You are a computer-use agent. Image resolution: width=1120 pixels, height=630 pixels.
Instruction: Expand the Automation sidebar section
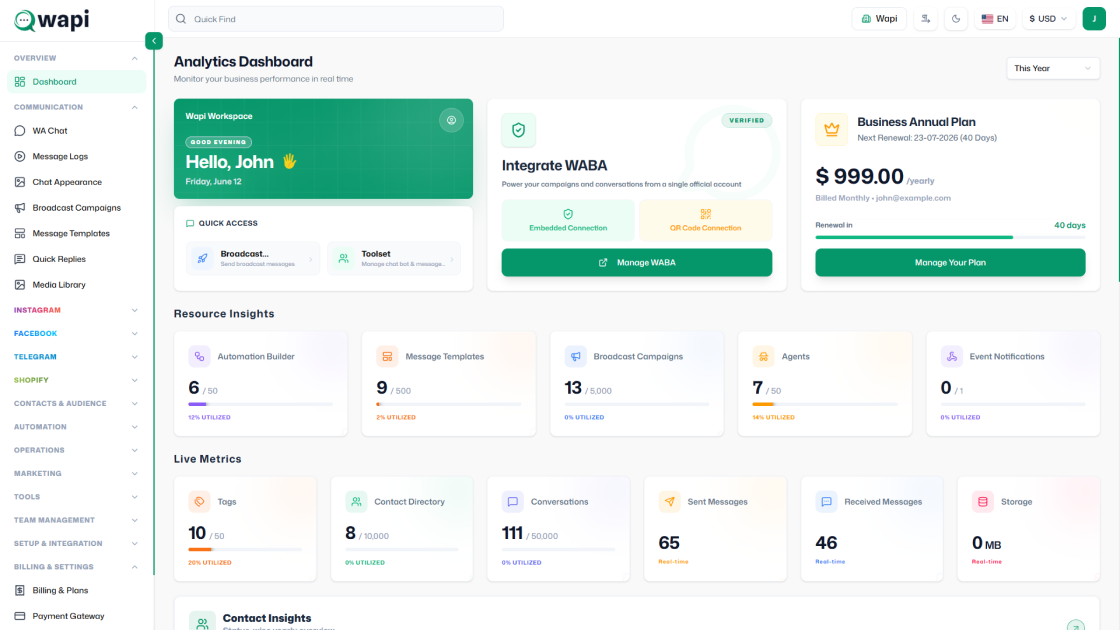(x=75, y=426)
